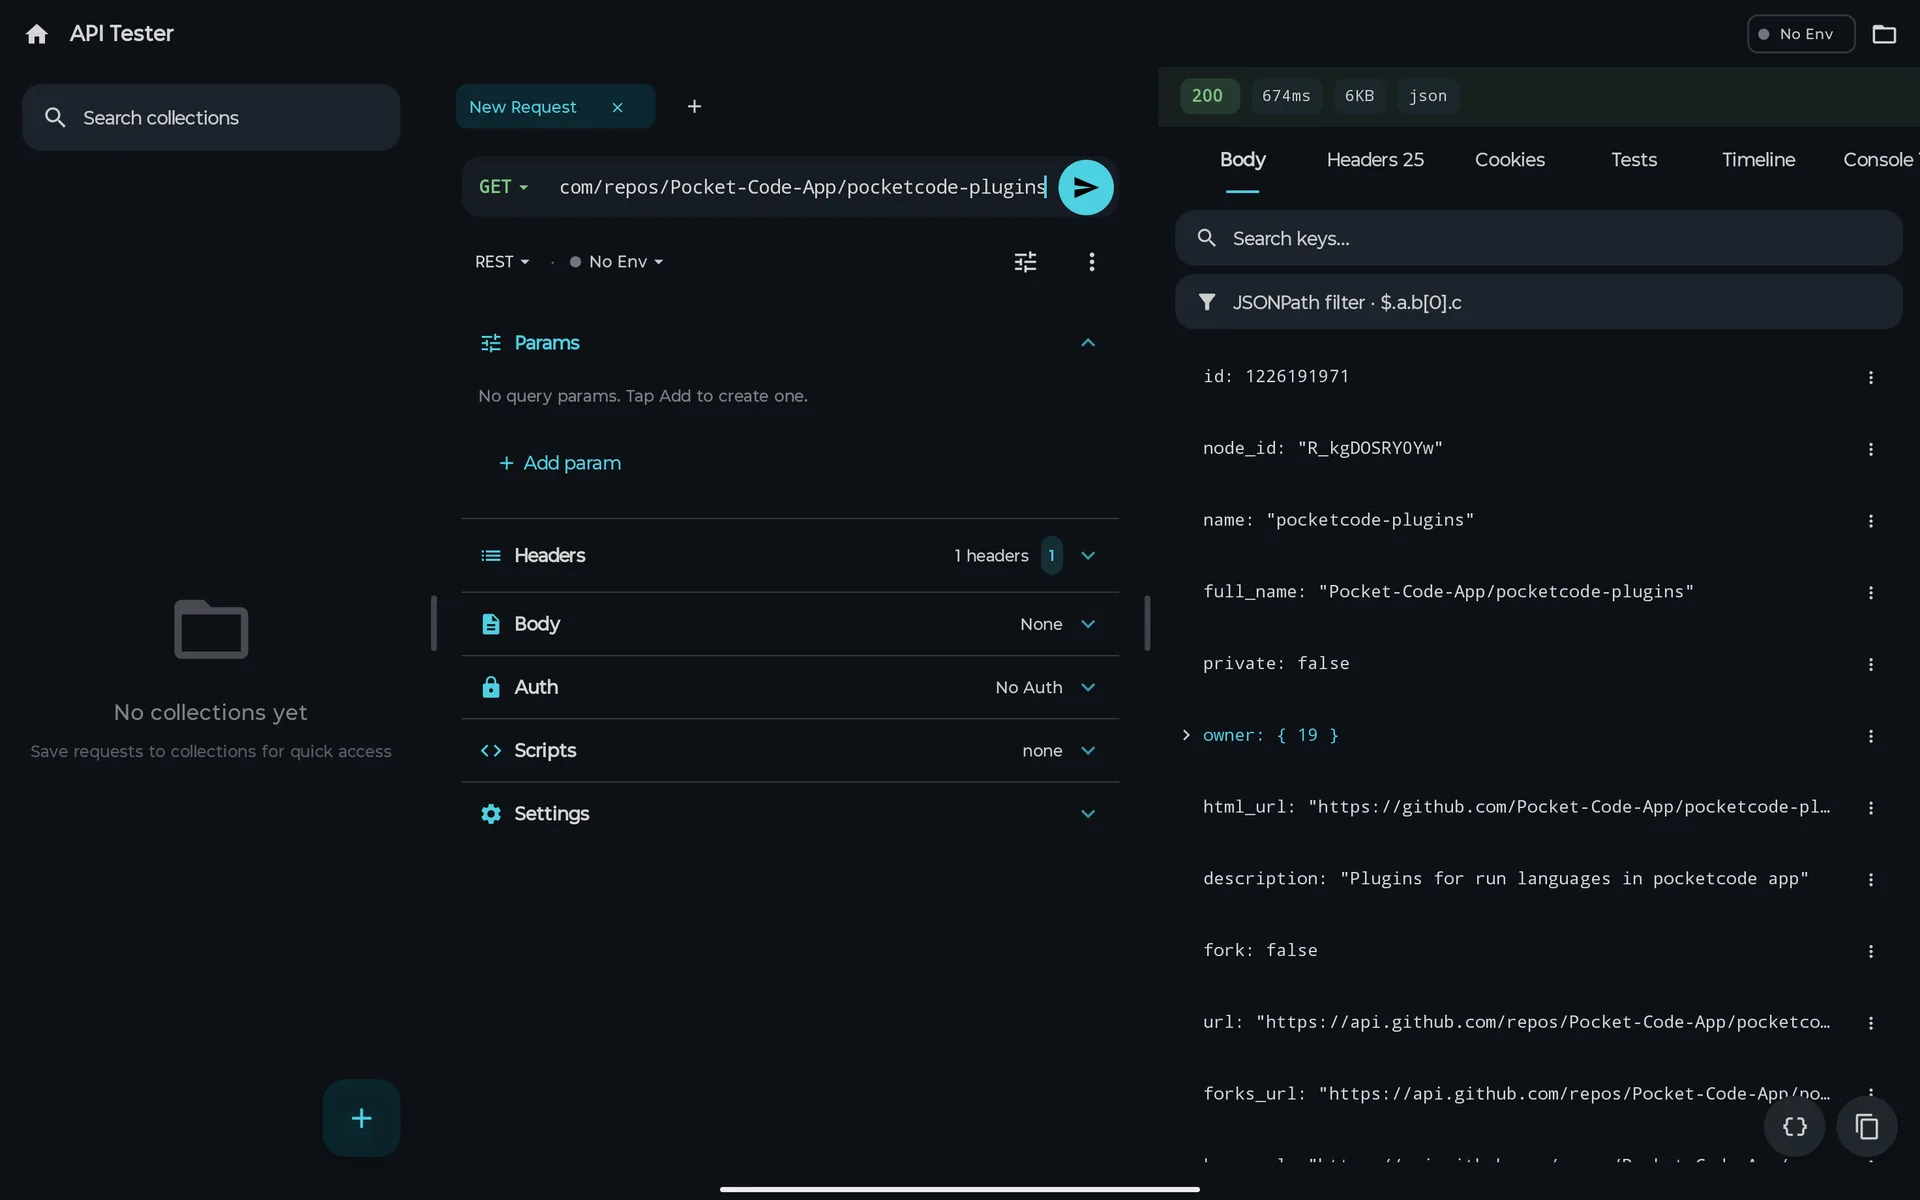The width and height of the screenshot is (1920, 1200).
Task: Open options menu for url row
Action: pos(1870,1024)
